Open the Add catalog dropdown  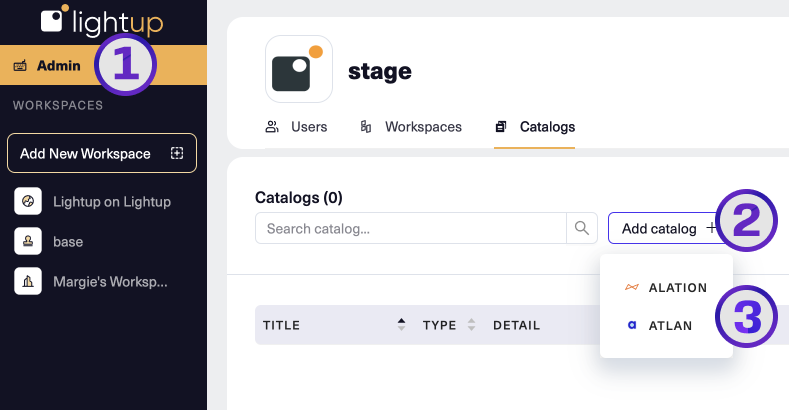[669, 228]
